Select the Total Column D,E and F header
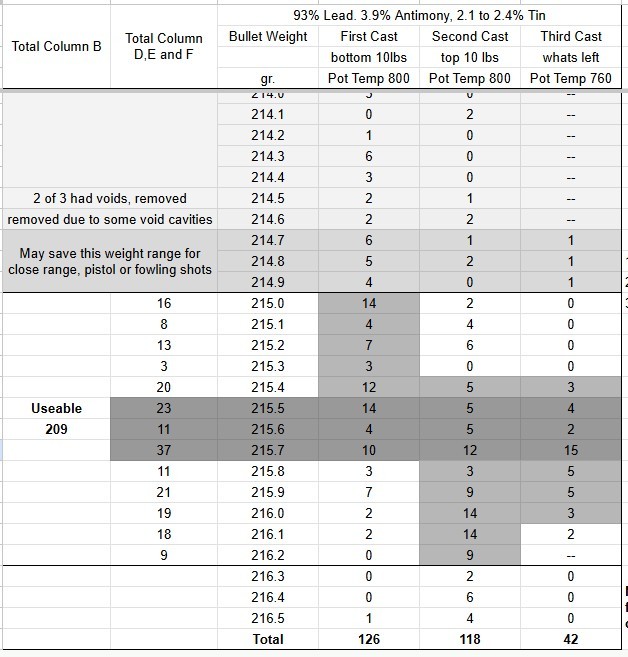 [164, 47]
